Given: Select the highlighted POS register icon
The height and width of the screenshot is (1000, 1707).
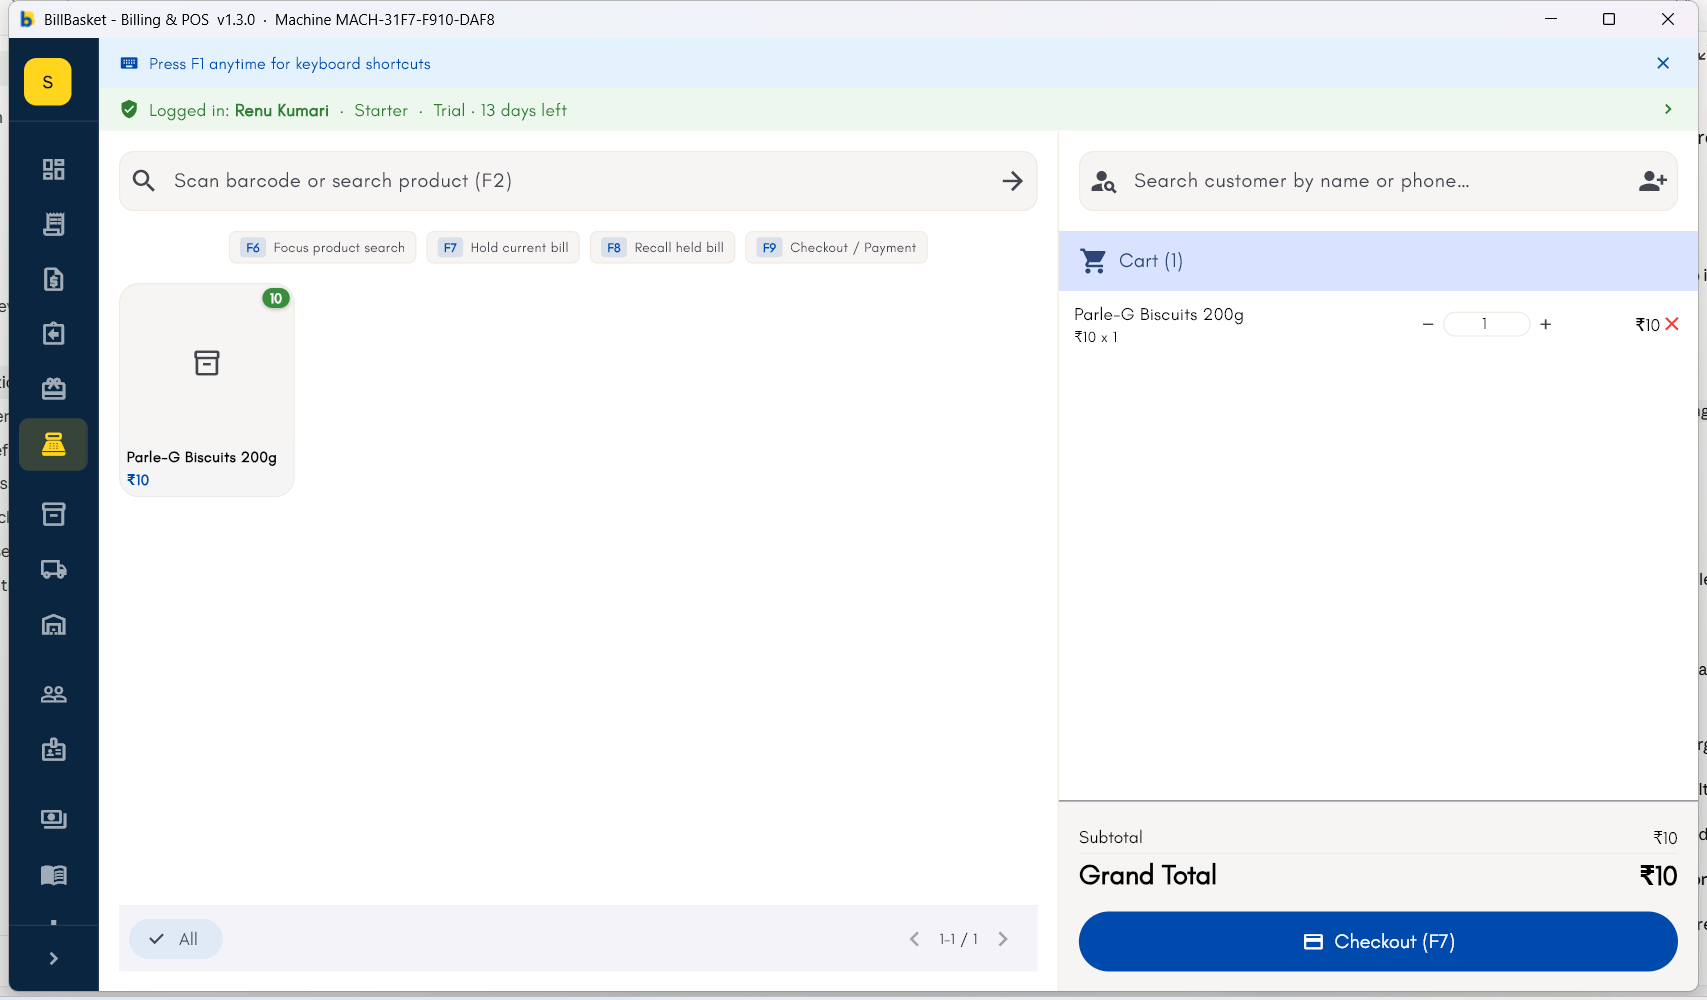Looking at the screenshot, I should click(x=53, y=444).
